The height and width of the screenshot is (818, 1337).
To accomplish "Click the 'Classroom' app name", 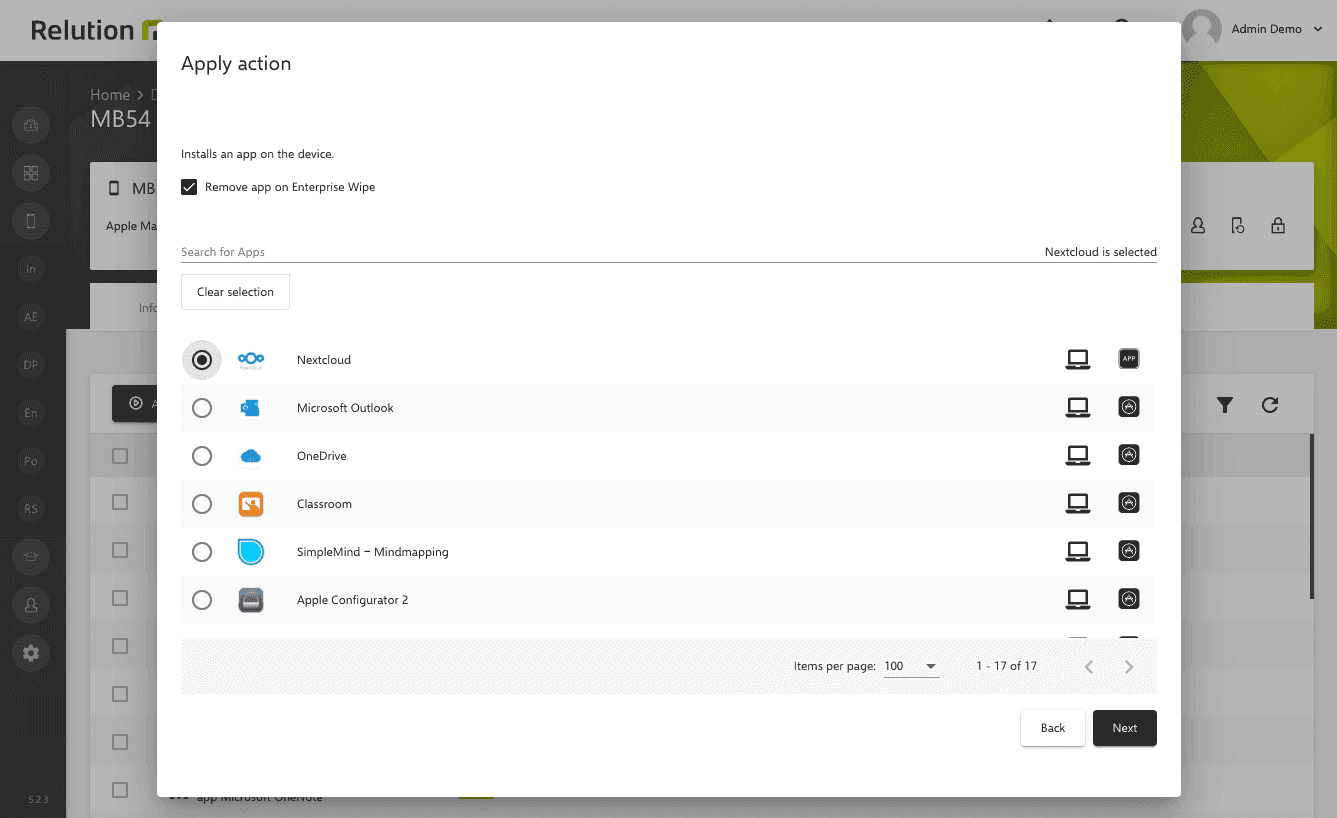I will 324,504.
